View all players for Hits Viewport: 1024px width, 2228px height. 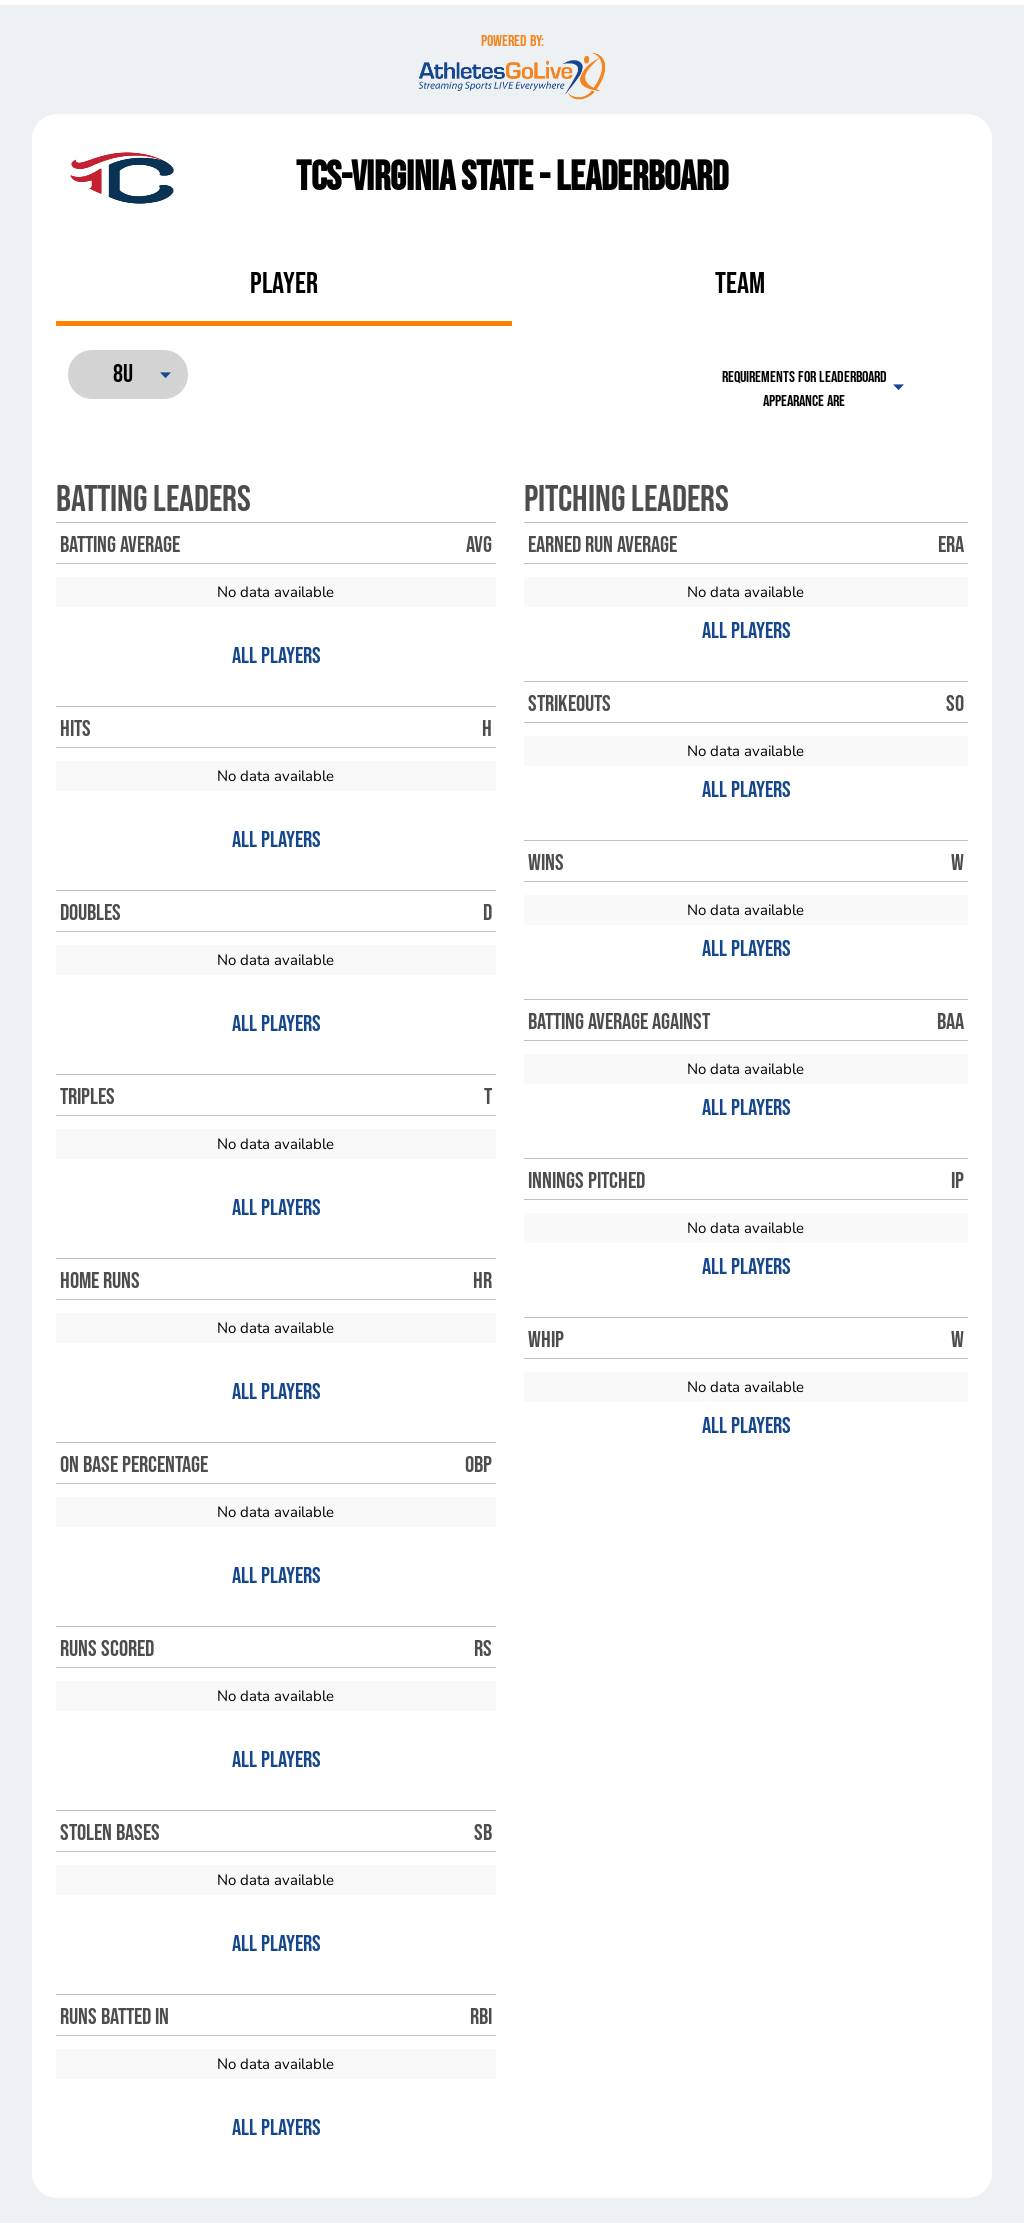276,840
